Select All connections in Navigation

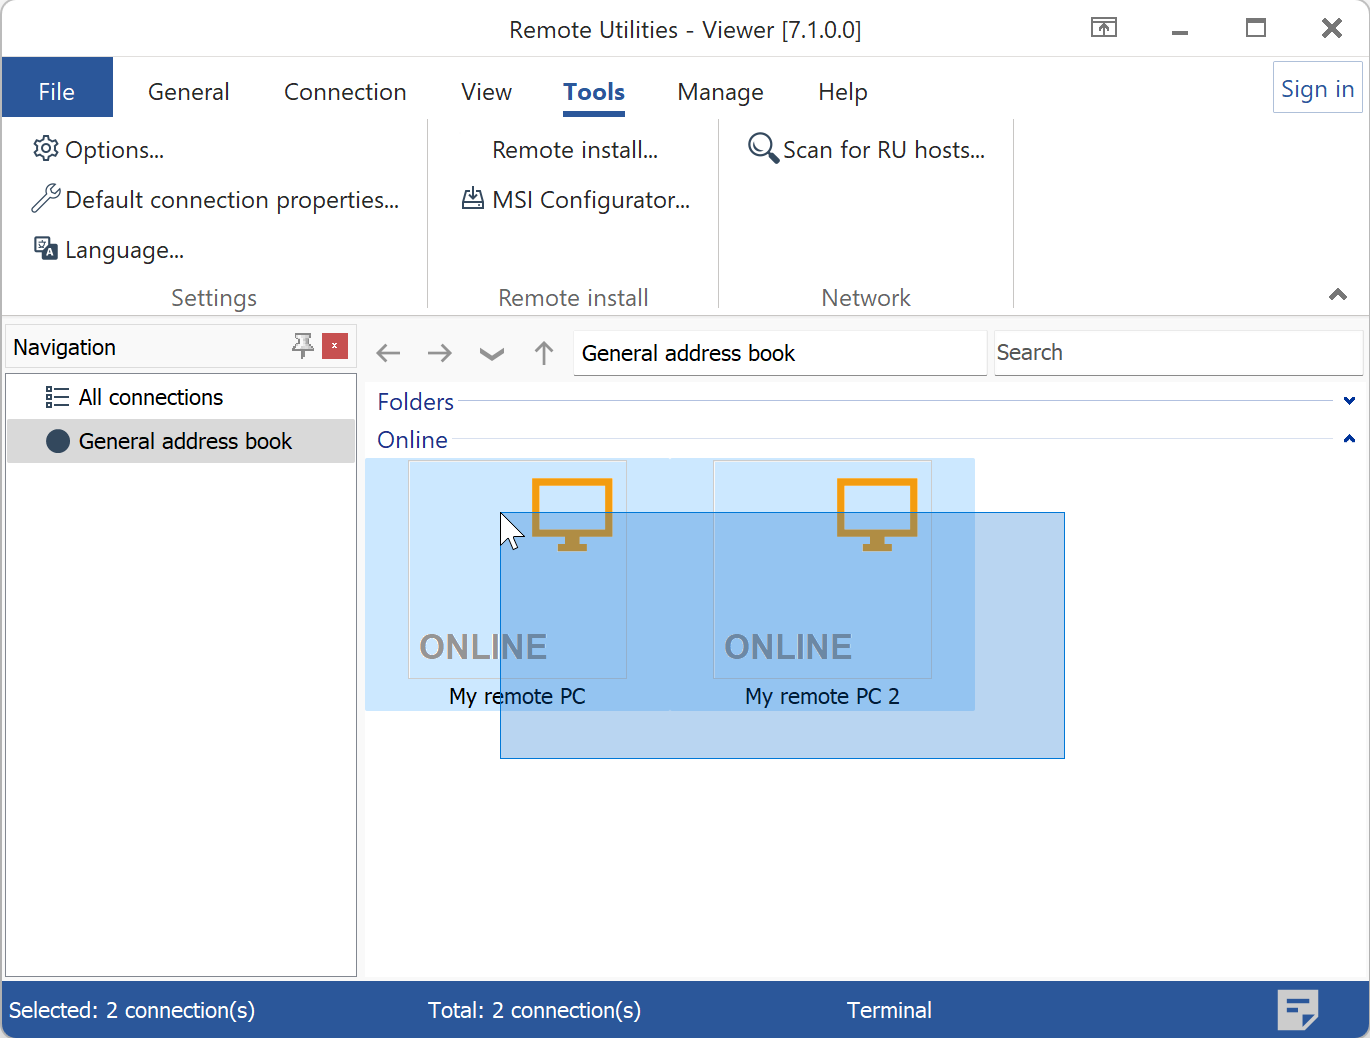pyautogui.click(x=150, y=397)
